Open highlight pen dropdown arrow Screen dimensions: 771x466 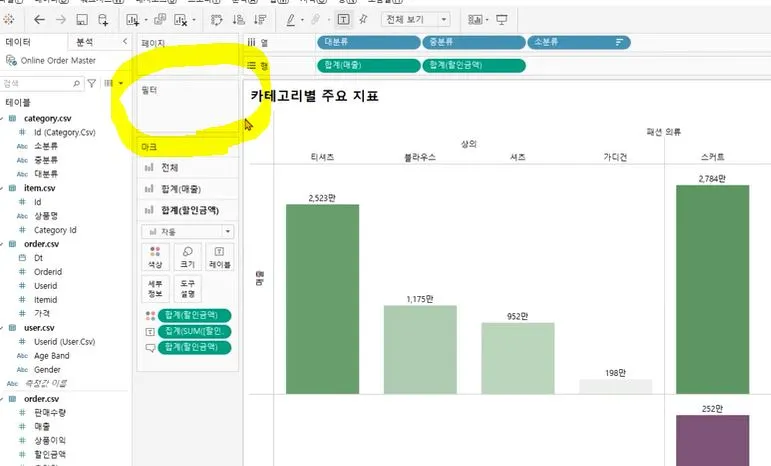pos(302,20)
